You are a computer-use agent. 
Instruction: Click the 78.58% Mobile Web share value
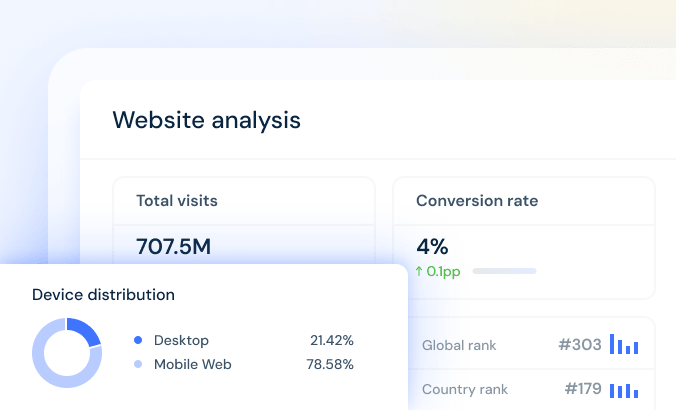pos(330,365)
